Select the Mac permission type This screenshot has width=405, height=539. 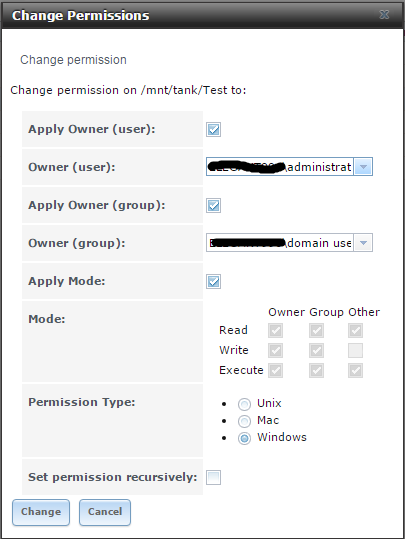coord(244,421)
